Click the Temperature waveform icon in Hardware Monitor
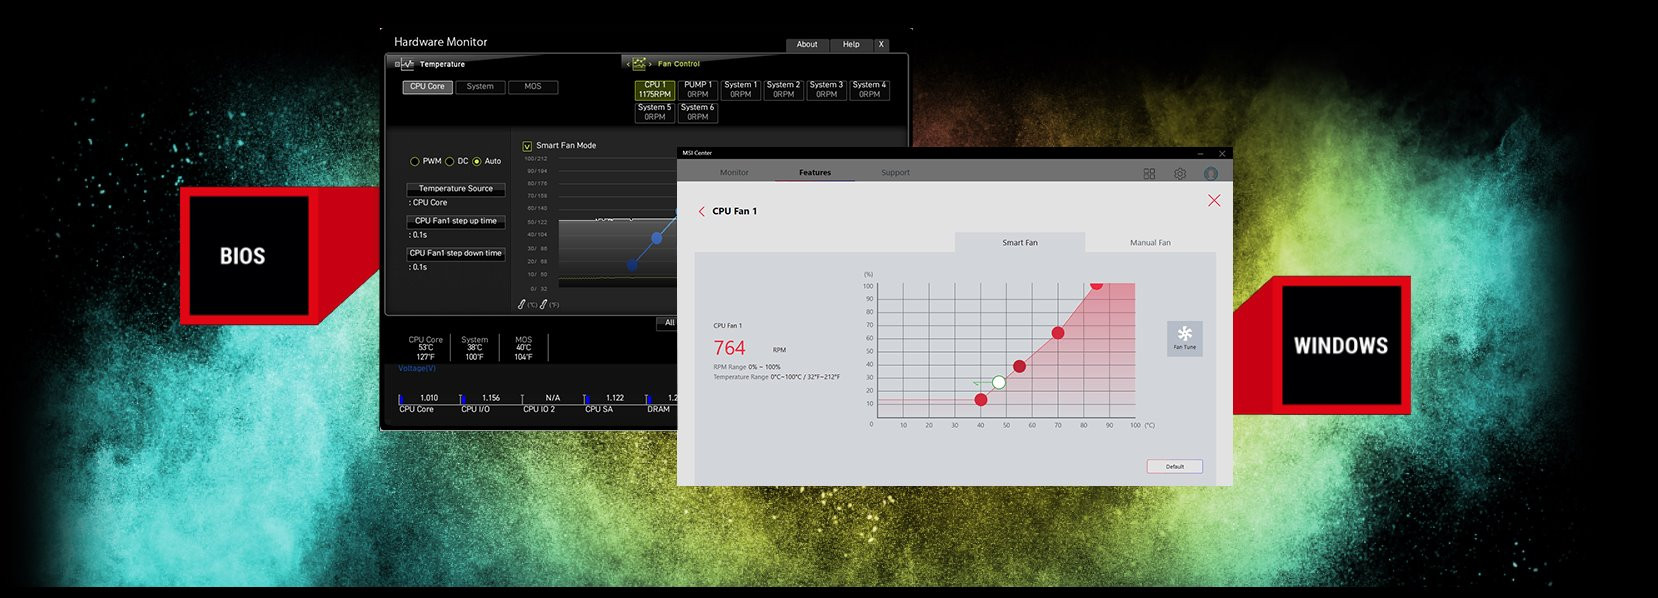 [407, 64]
